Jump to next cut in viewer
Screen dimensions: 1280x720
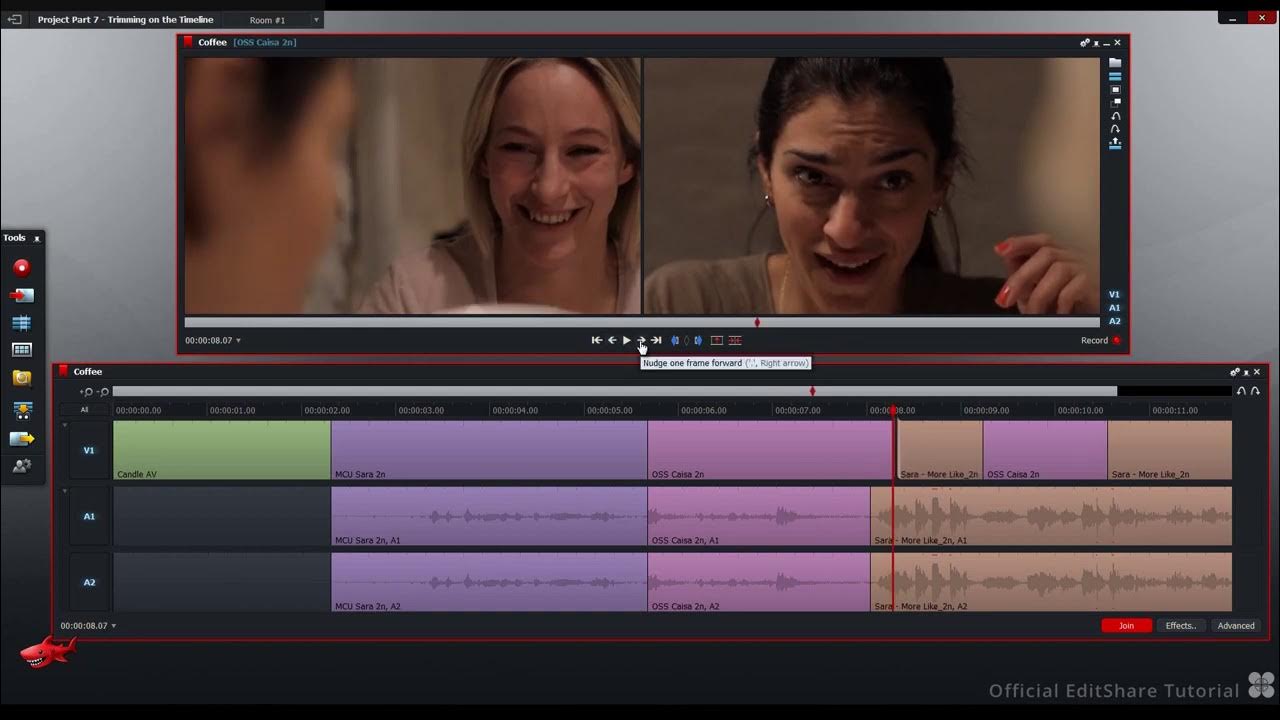coord(656,340)
